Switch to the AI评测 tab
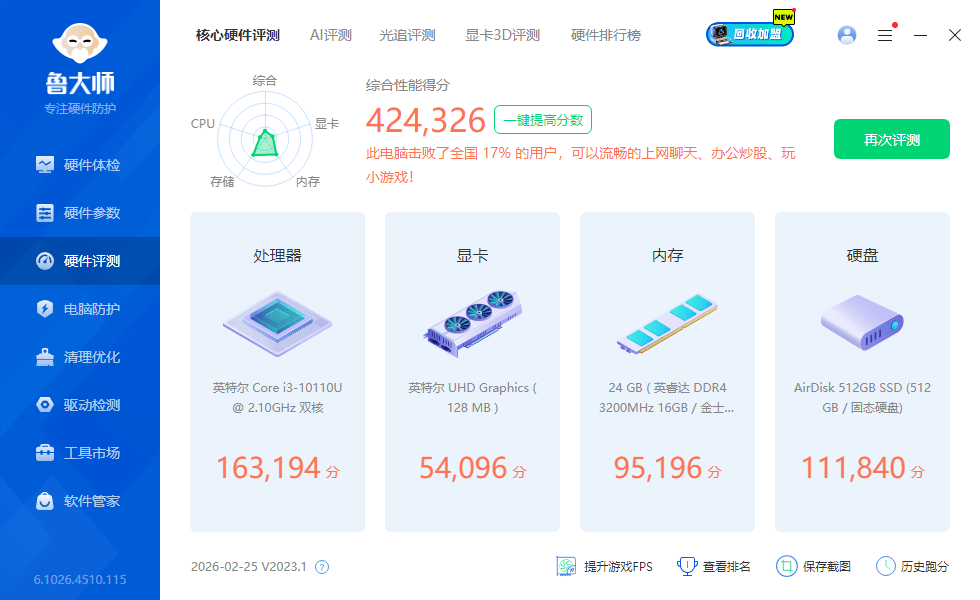 [331, 34]
